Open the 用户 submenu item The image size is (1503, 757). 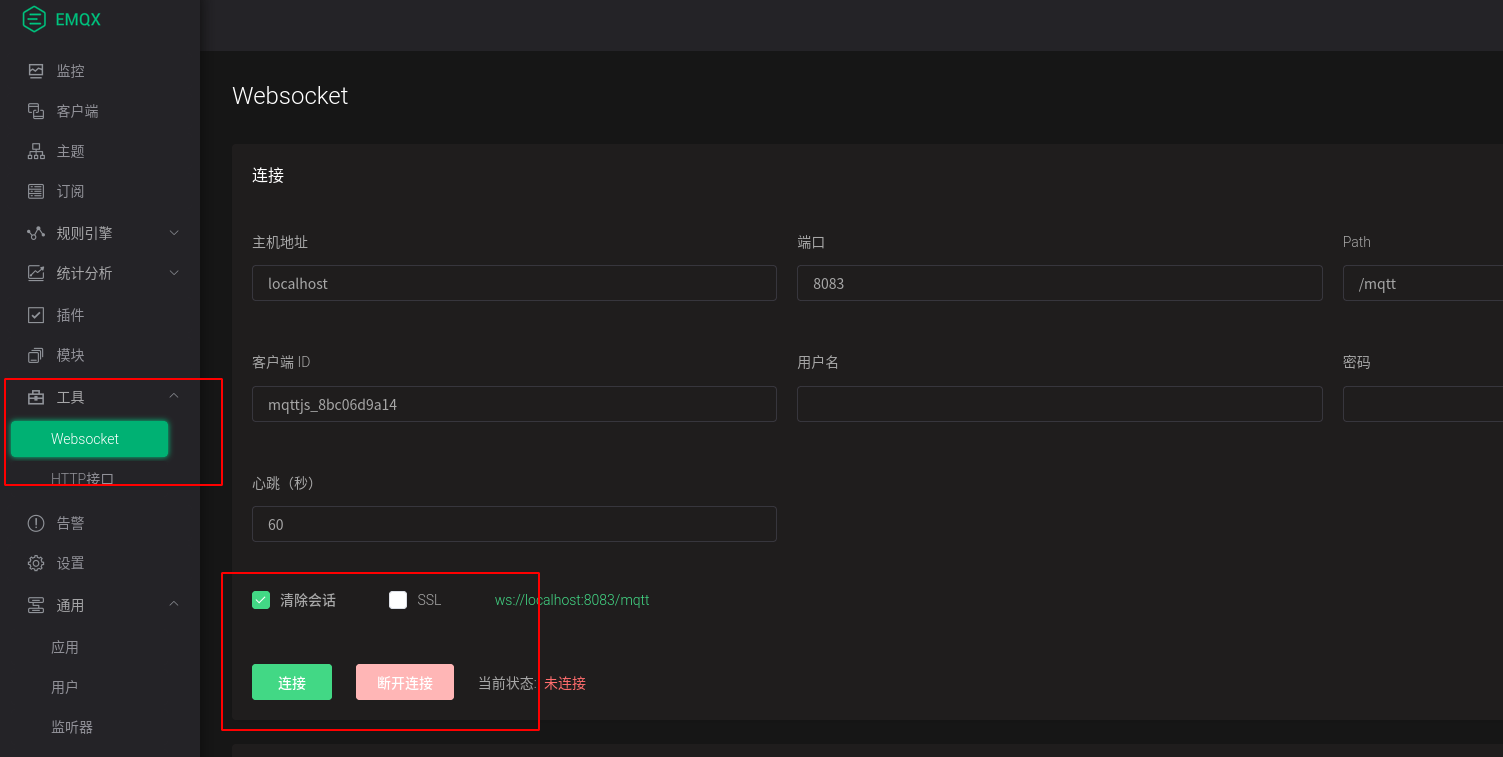pos(65,687)
